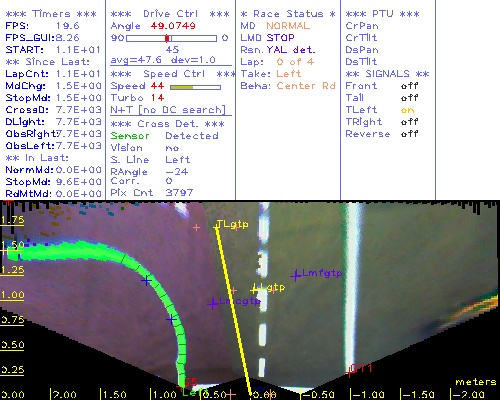Click the Lmcgtp blue cross marker
500x400 pixels.
click(213, 304)
